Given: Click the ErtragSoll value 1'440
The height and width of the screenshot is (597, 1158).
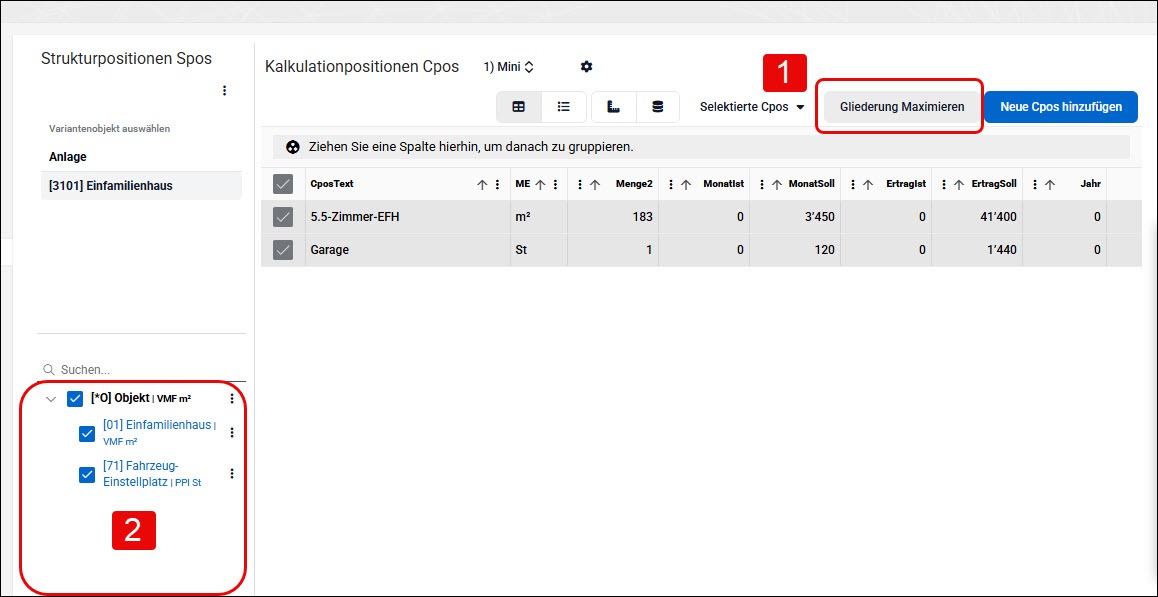Looking at the screenshot, I should click(1001, 250).
